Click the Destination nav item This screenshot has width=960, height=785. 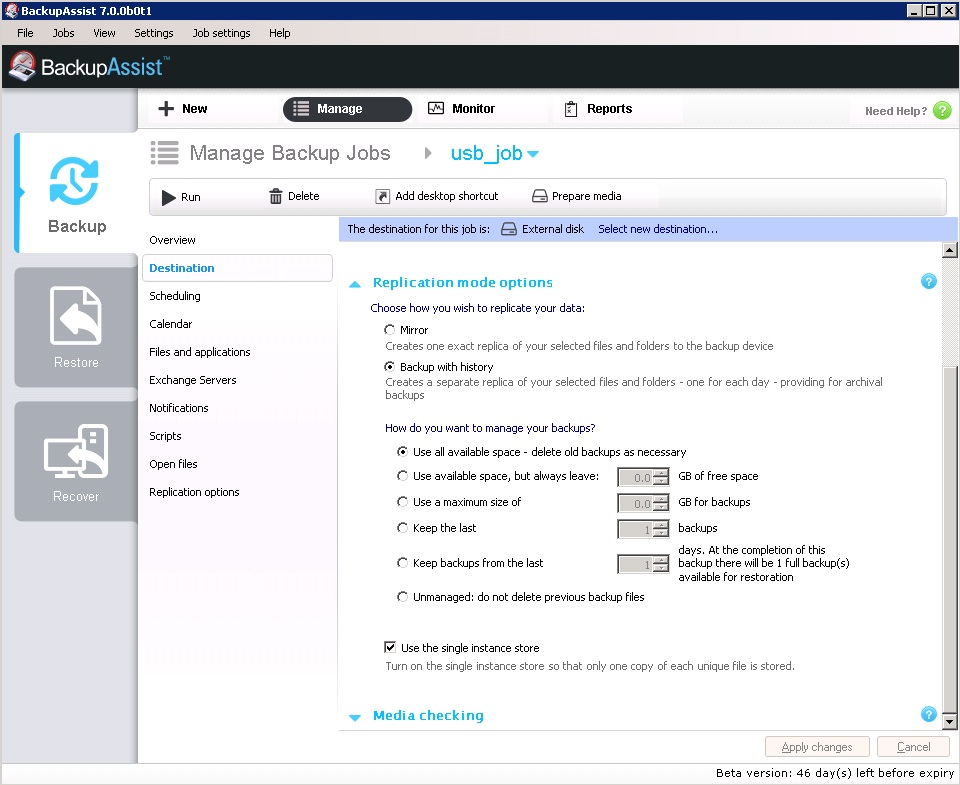coord(237,268)
